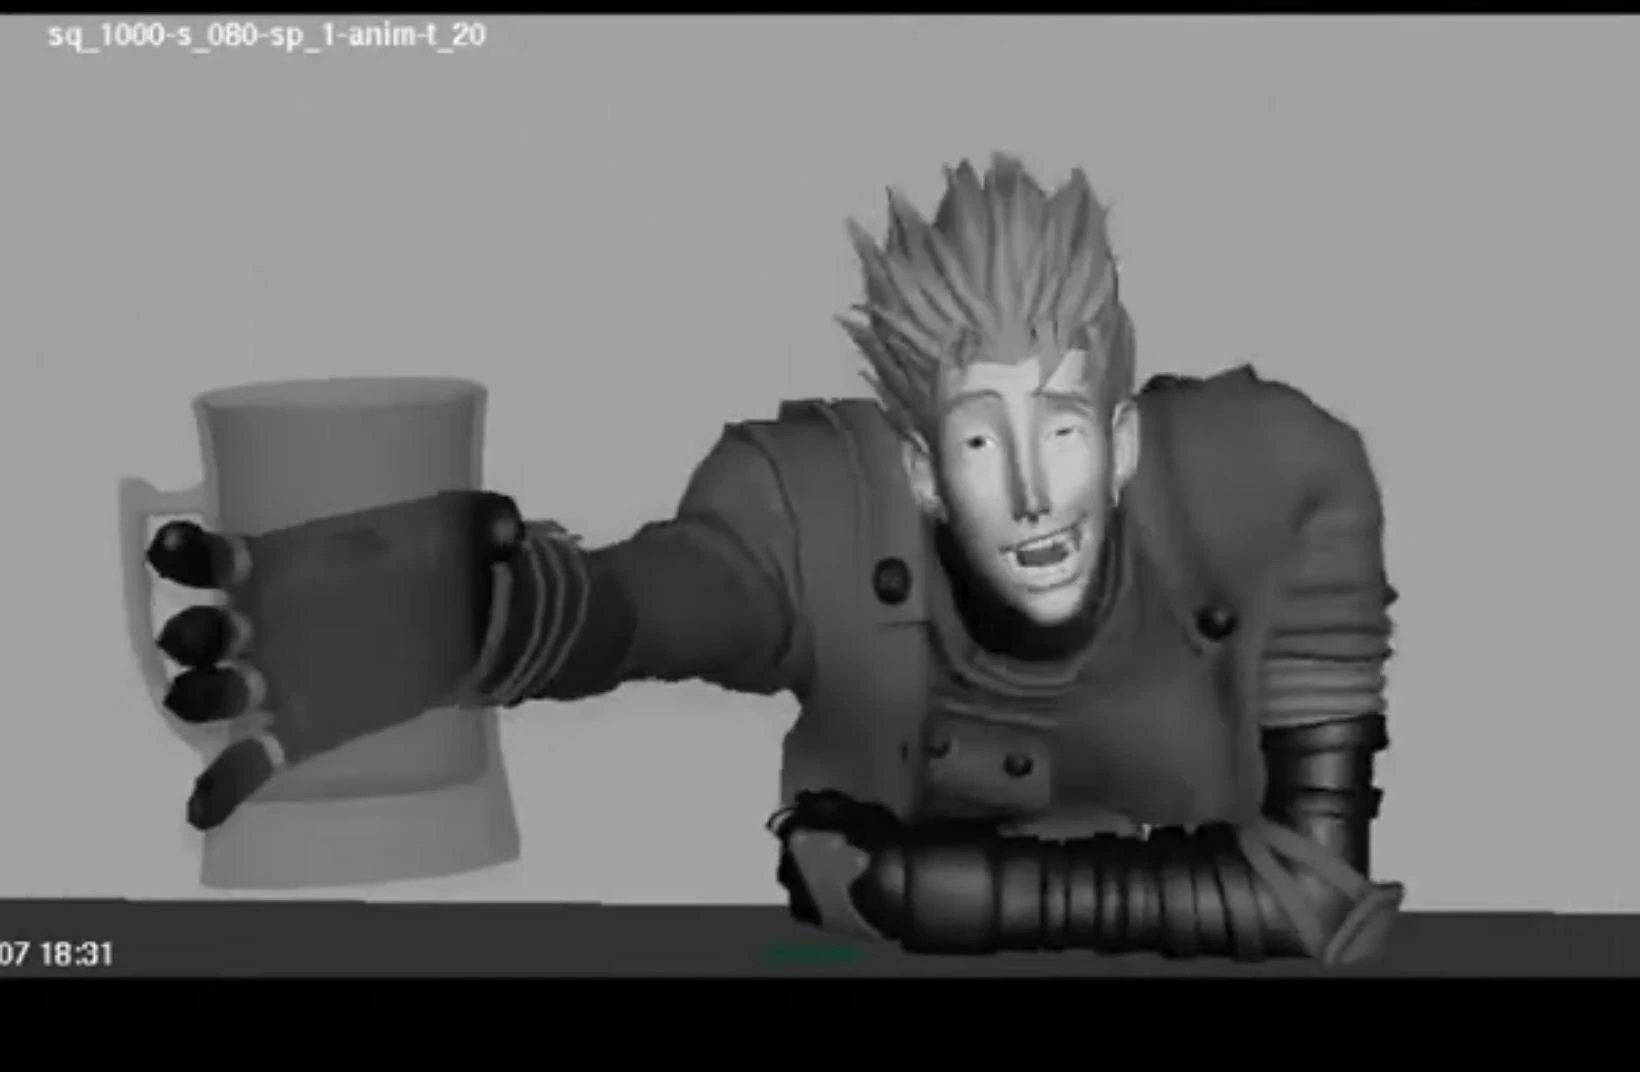Click the timestamp text 07 18:31
The image size is (1640, 1072).
tap(56, 954)
